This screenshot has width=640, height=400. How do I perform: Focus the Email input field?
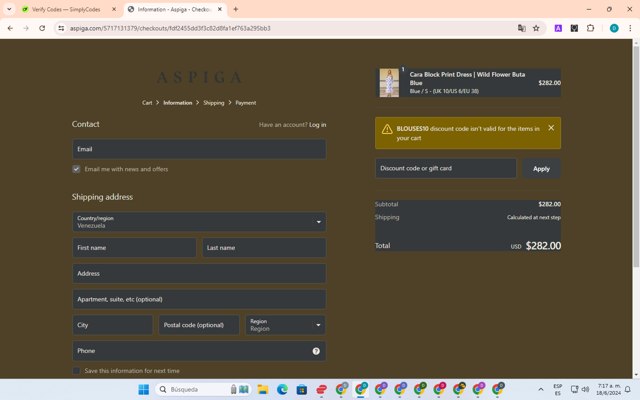pos(199,149)
